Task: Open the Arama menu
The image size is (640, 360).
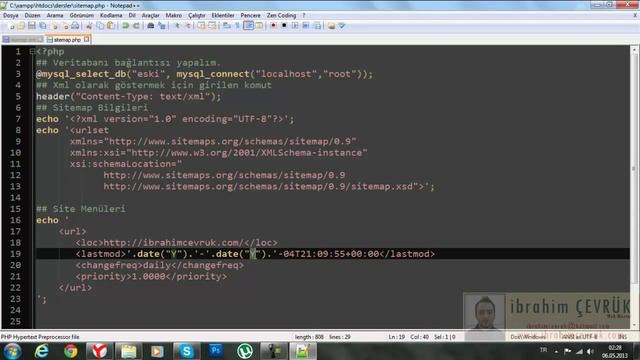Action: click(55, 15)
